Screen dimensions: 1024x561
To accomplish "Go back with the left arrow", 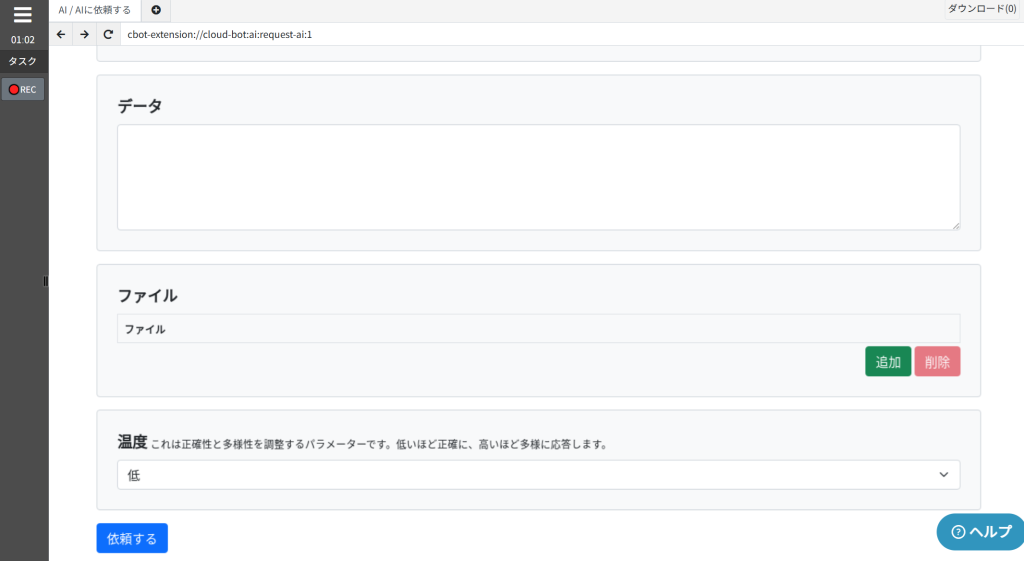I will pos(61,34).
